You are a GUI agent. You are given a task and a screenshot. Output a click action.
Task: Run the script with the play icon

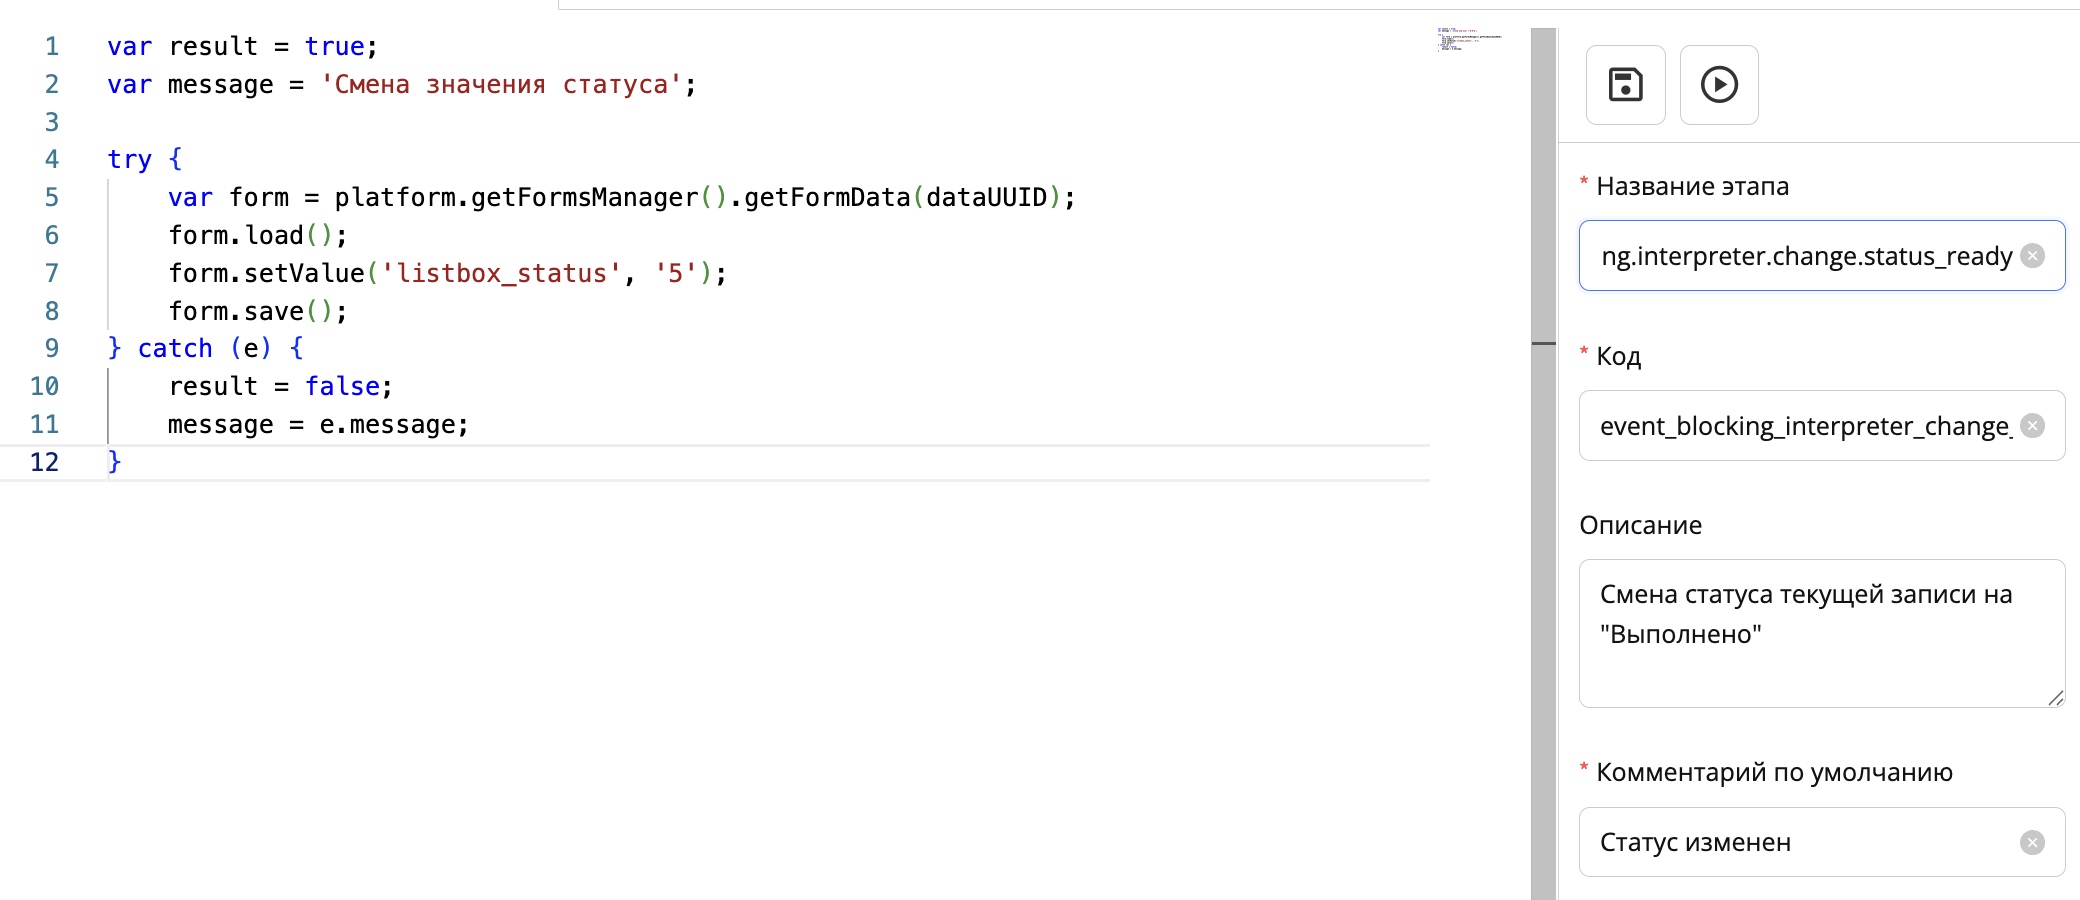[1718, 85]
